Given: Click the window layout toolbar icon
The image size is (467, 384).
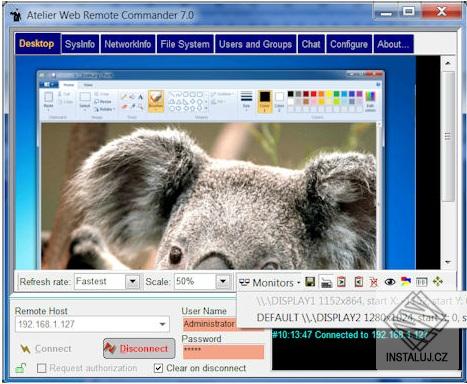Looking at the screenshot, I should (422, 282).
